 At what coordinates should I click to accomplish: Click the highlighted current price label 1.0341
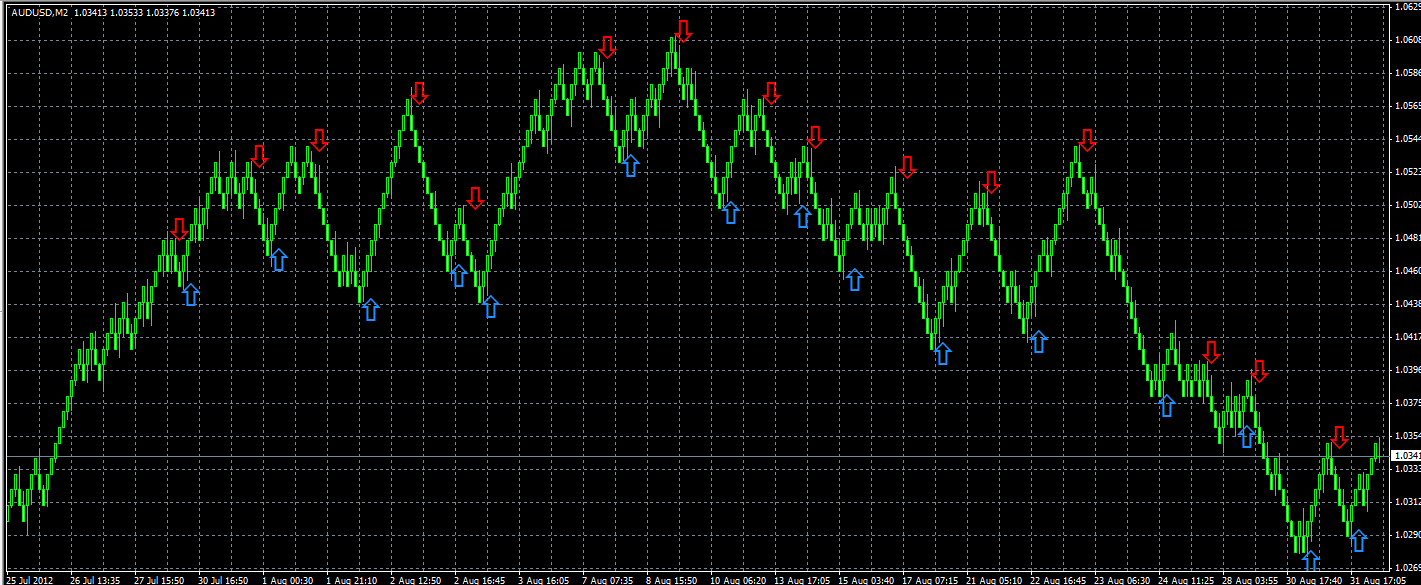pyautogui.click(x=1405, y=456)
